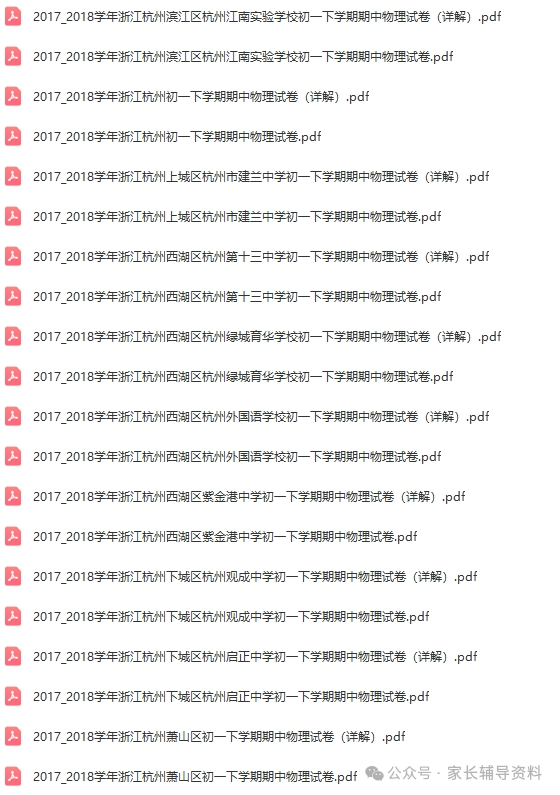560x795 pixels.
Task: Open 观成中学 物理试卷 (详解).pdf
Action: pos(255,576)
